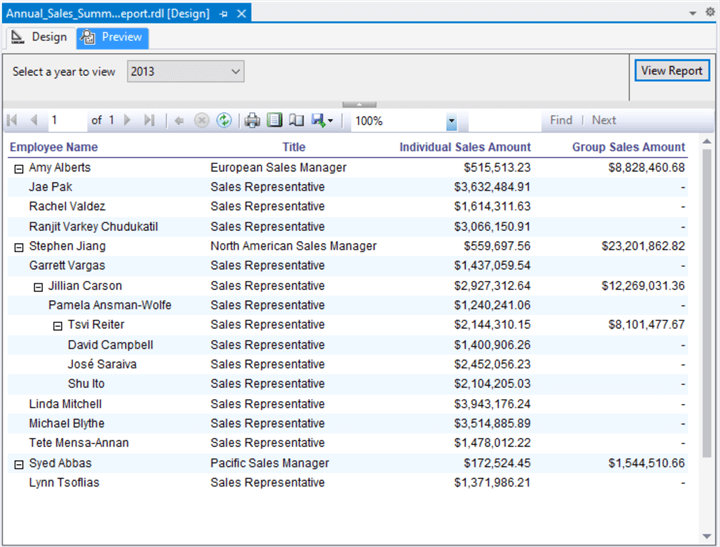The image size is (720, 547).
Task: Open year selection dropdown
Action: 186,72
